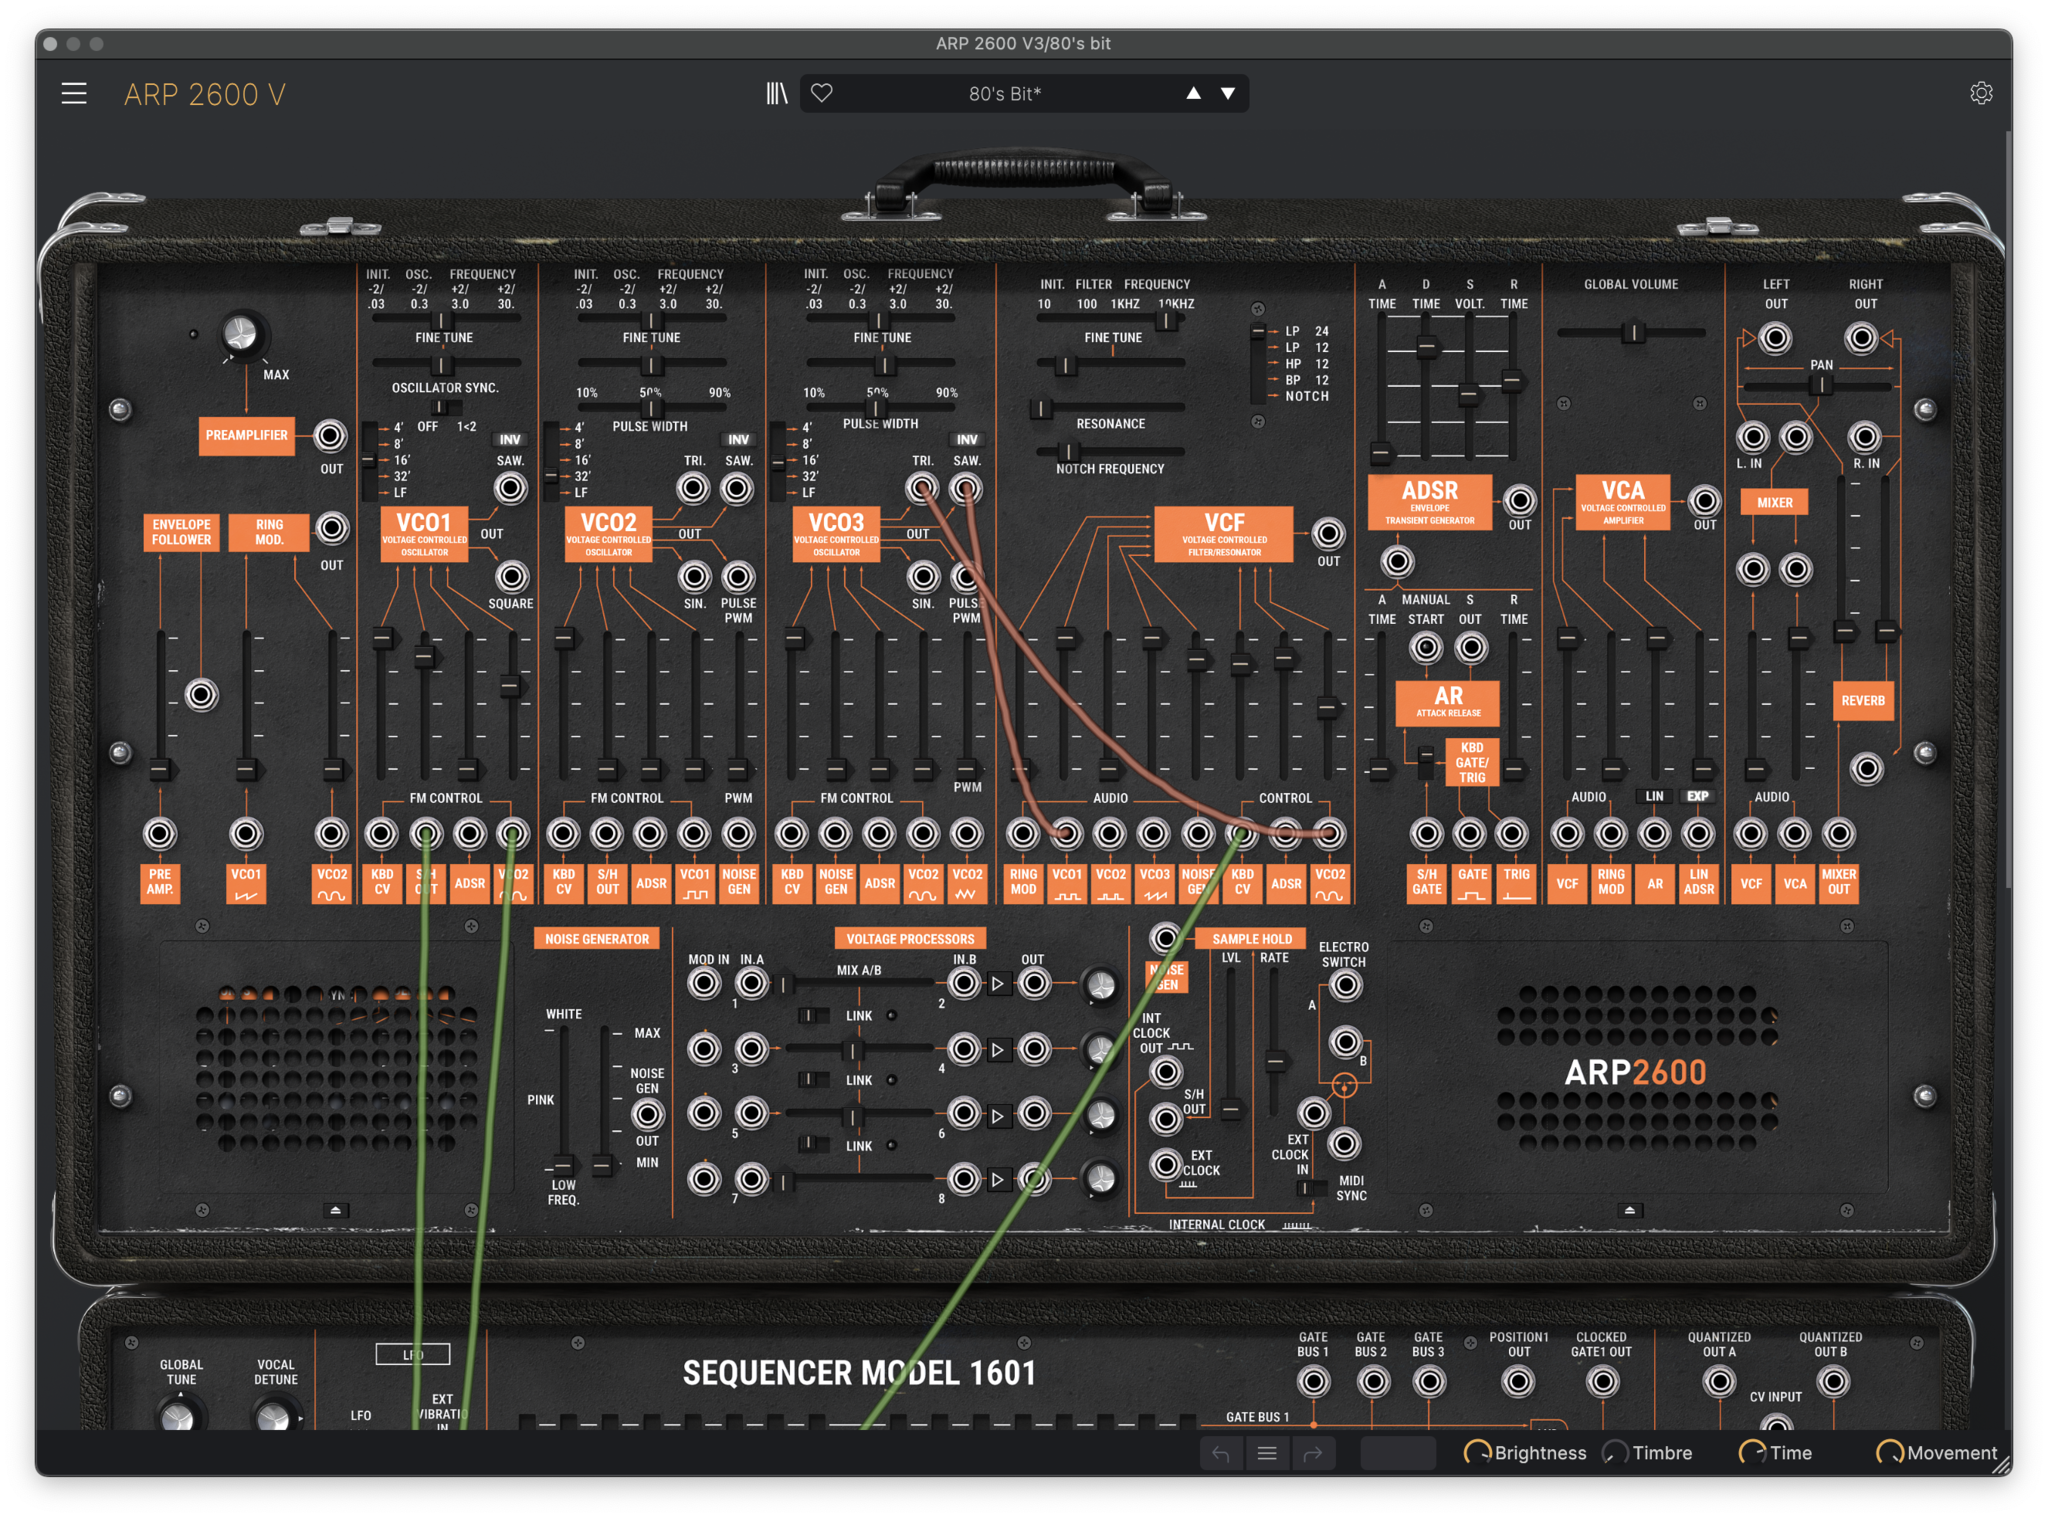This screenshot has height=1518, width=2048.
Task: Collapse the right speaker panel arrow
Action: (1630, 1210)
